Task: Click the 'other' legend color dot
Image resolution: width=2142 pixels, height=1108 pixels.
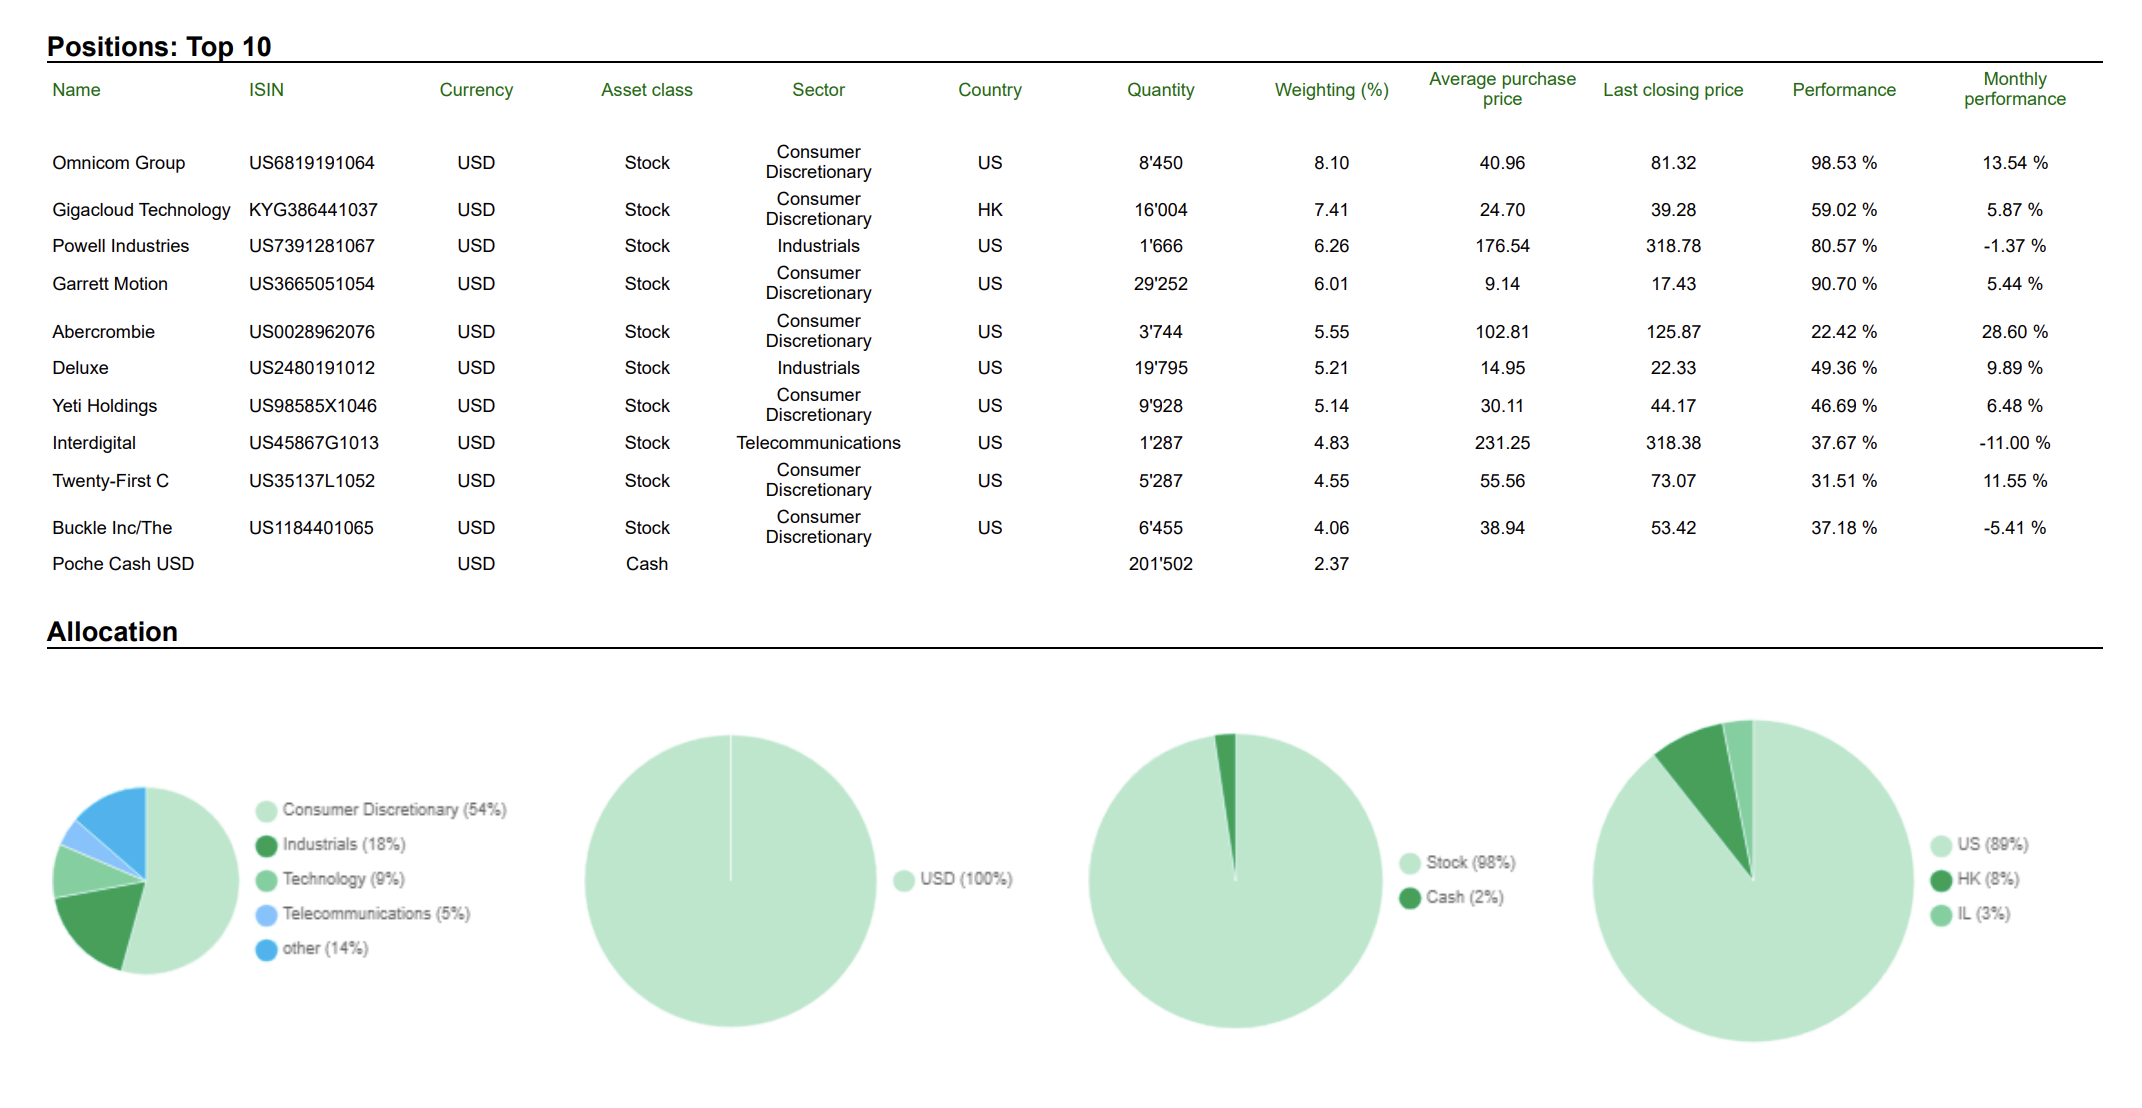Action: (266, 949)
